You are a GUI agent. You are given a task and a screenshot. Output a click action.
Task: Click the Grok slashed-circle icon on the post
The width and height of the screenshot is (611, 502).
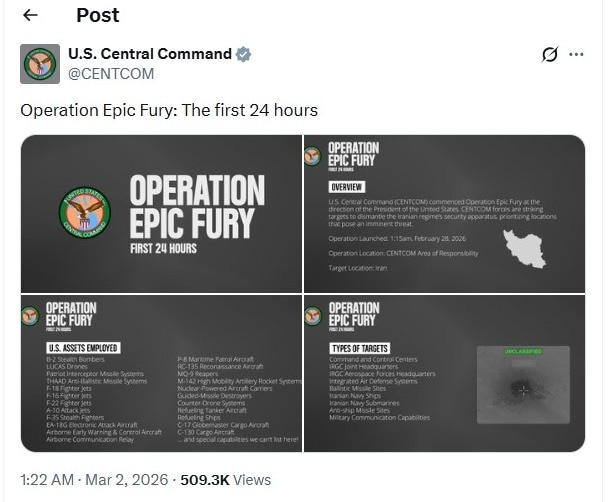[549, 55]
